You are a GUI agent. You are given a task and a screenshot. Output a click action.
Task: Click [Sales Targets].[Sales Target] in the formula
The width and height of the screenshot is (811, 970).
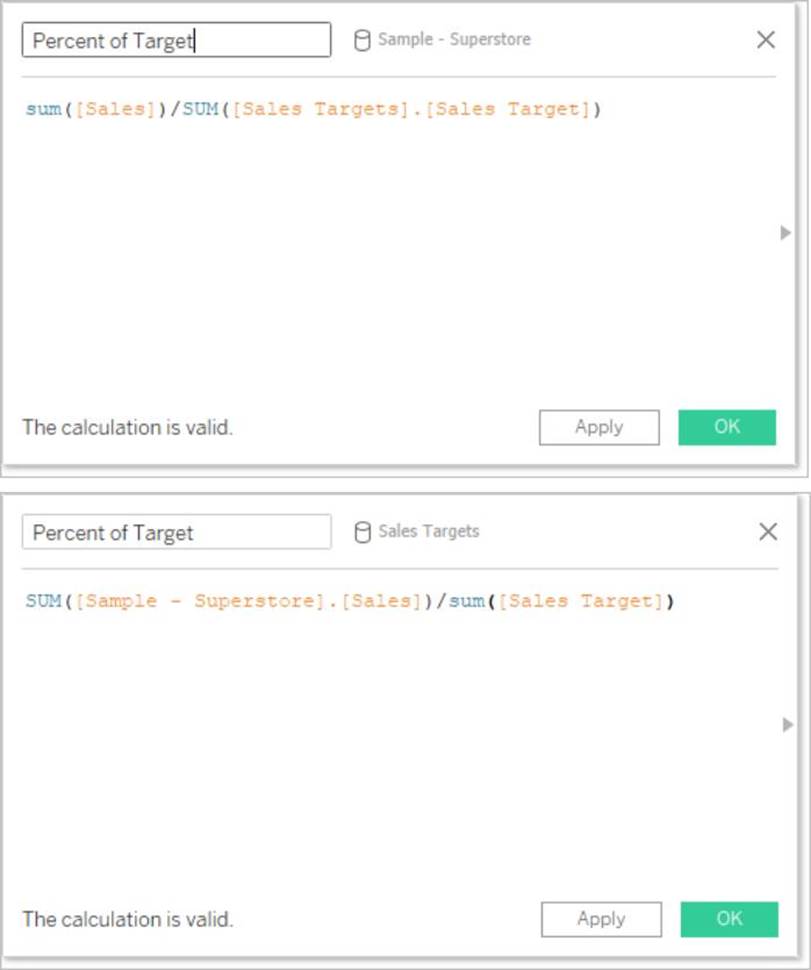coord(410,110)
